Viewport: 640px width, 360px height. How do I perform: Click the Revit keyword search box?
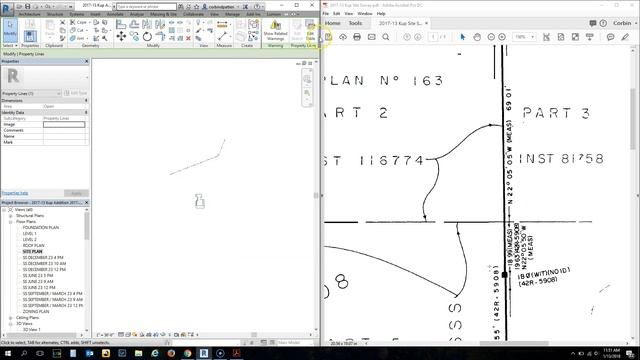point(146,7)
